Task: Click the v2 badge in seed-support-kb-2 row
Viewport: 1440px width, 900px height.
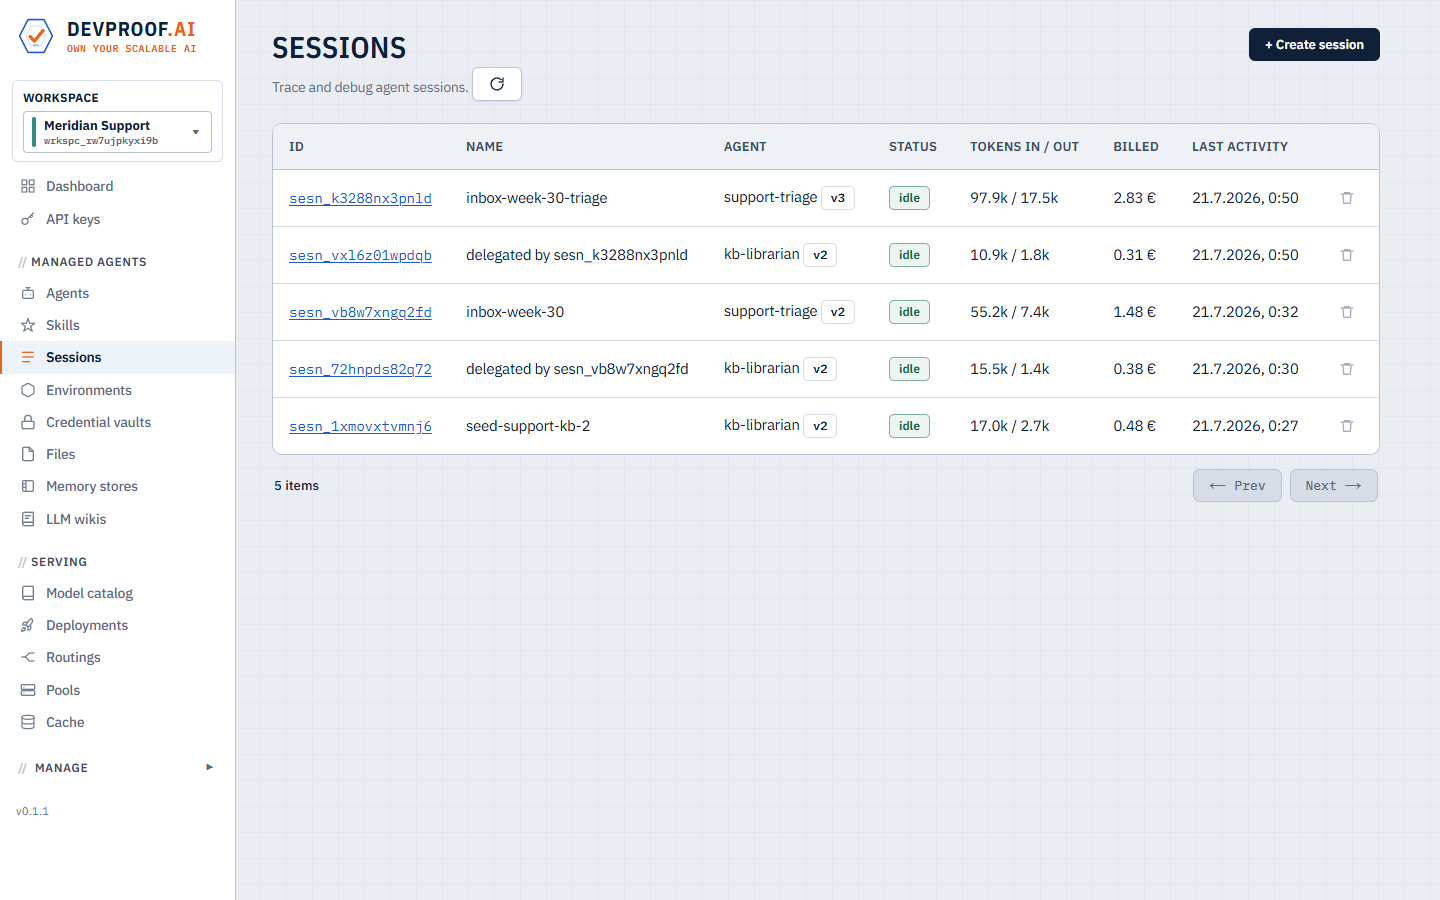Action: [x=820, y=426]
